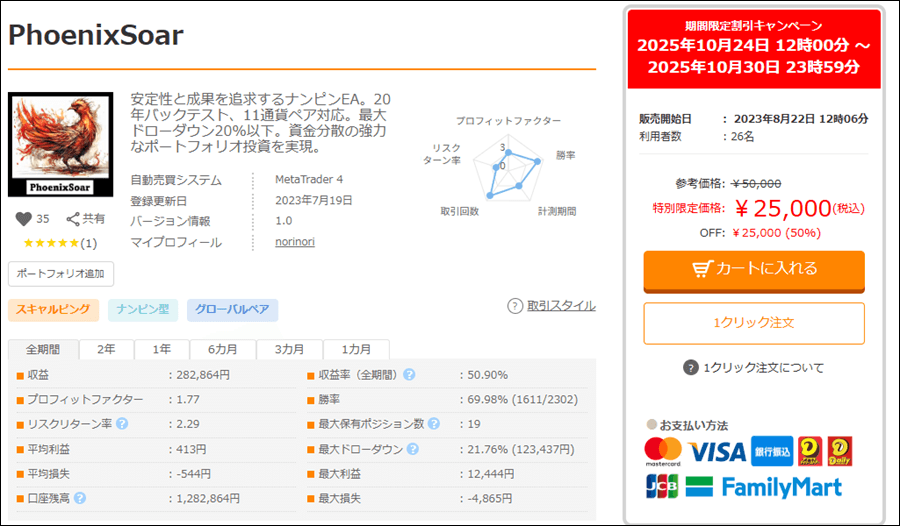This screenshot has width=900, height=526.
Task: Click the スキャルピング tag
Action: tap(54, 310)
